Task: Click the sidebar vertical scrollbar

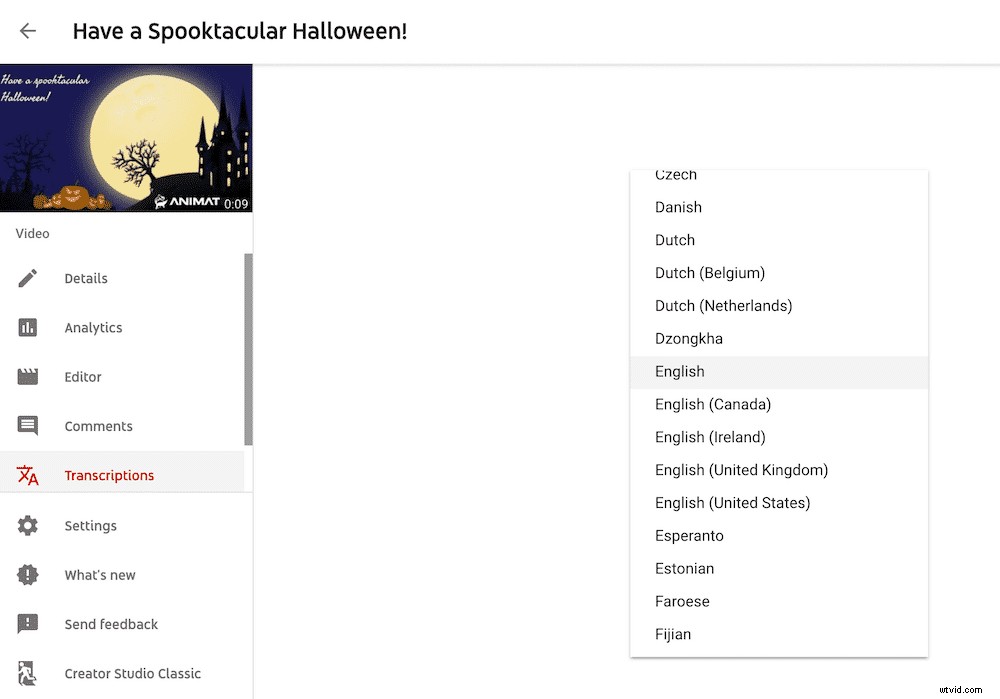Action: [248, 350]
